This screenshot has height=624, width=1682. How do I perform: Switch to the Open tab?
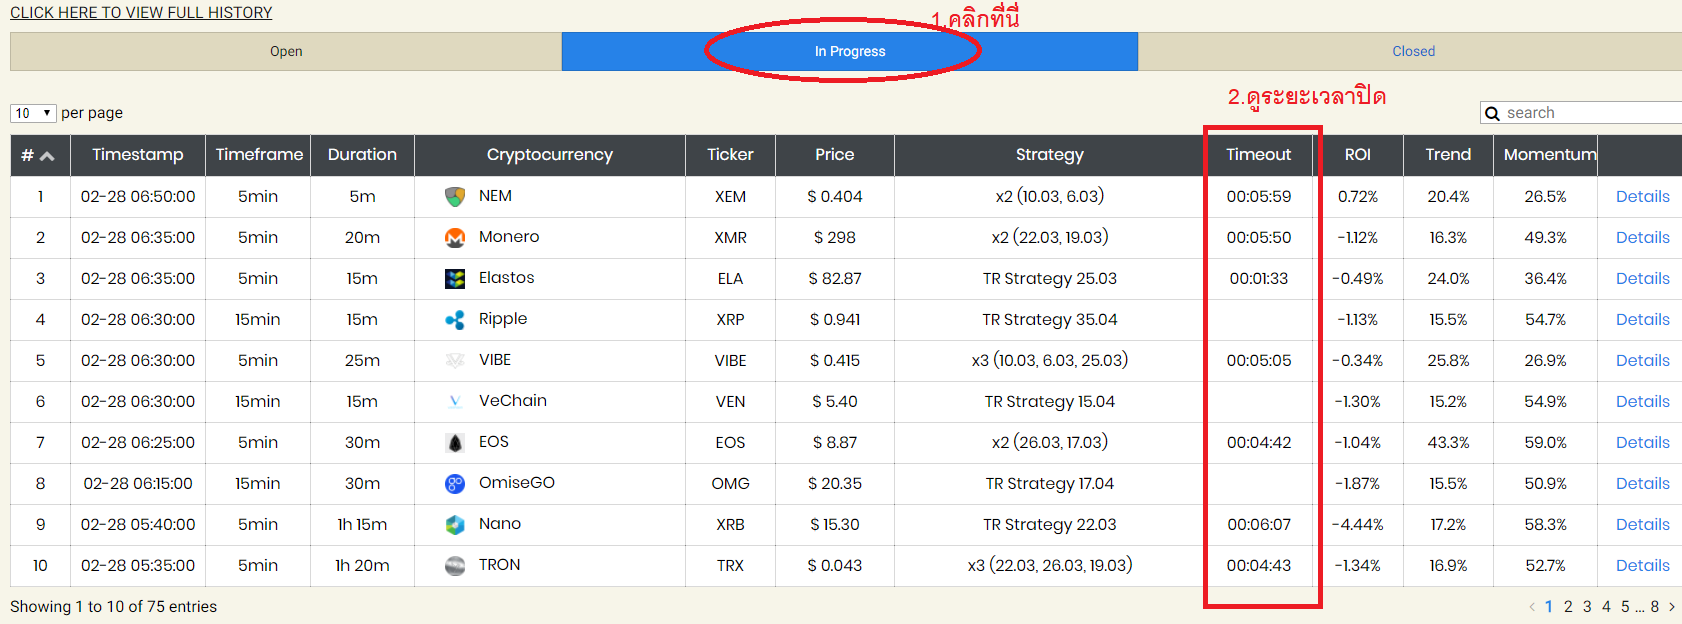click(286, 51)
